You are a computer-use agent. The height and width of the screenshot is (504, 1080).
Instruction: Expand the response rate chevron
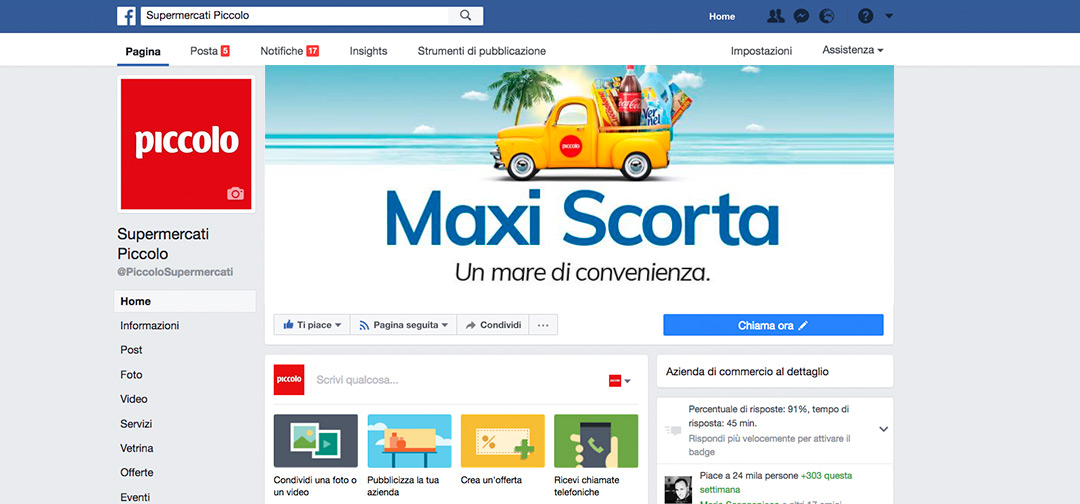pos(884,429)
